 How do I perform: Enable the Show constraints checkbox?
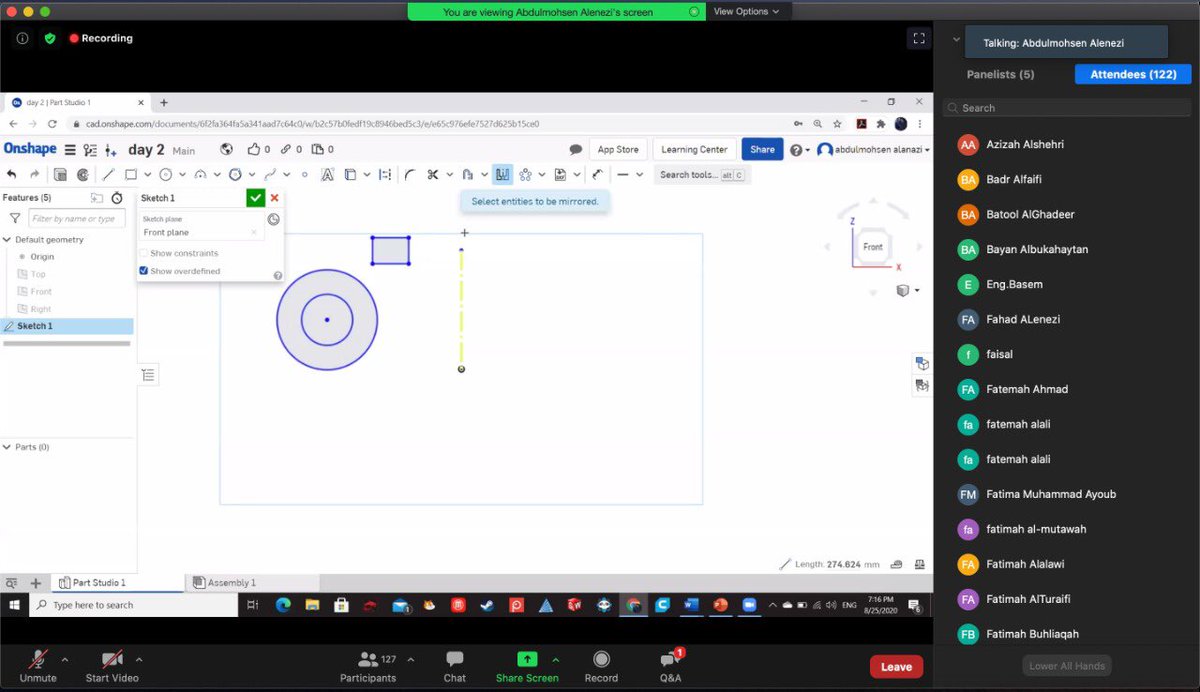pyautogui.click(x=144, y=253)
